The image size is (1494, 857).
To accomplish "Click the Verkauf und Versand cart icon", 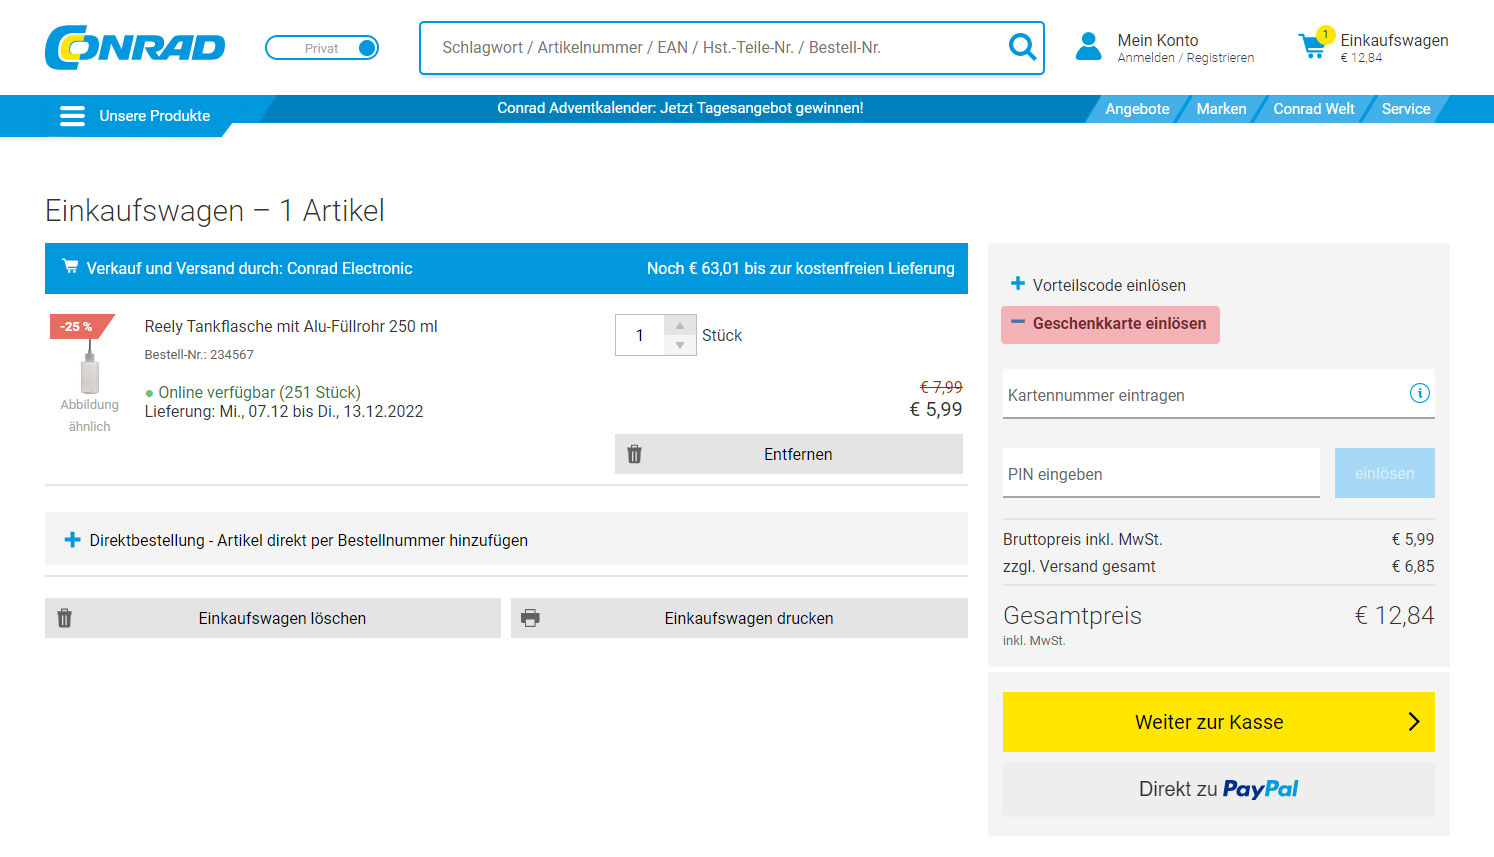I will (70, 267).
